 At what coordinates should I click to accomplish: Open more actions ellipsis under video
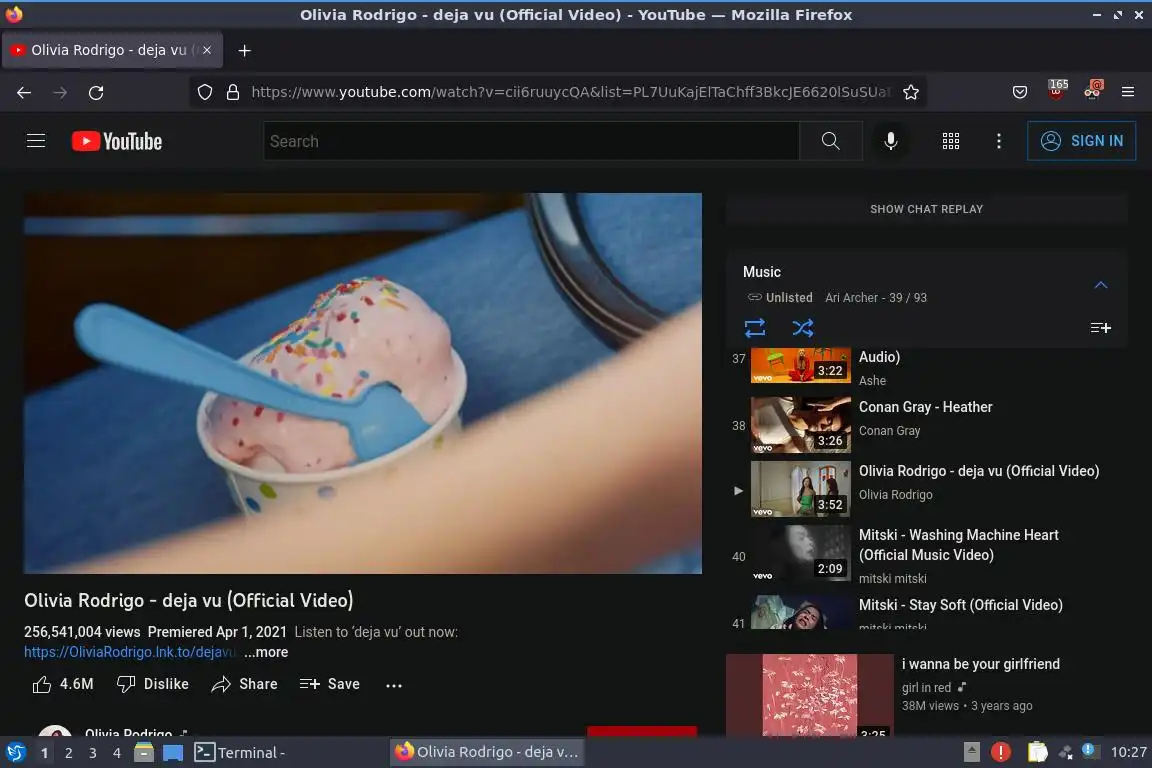[x=394, y=685]
